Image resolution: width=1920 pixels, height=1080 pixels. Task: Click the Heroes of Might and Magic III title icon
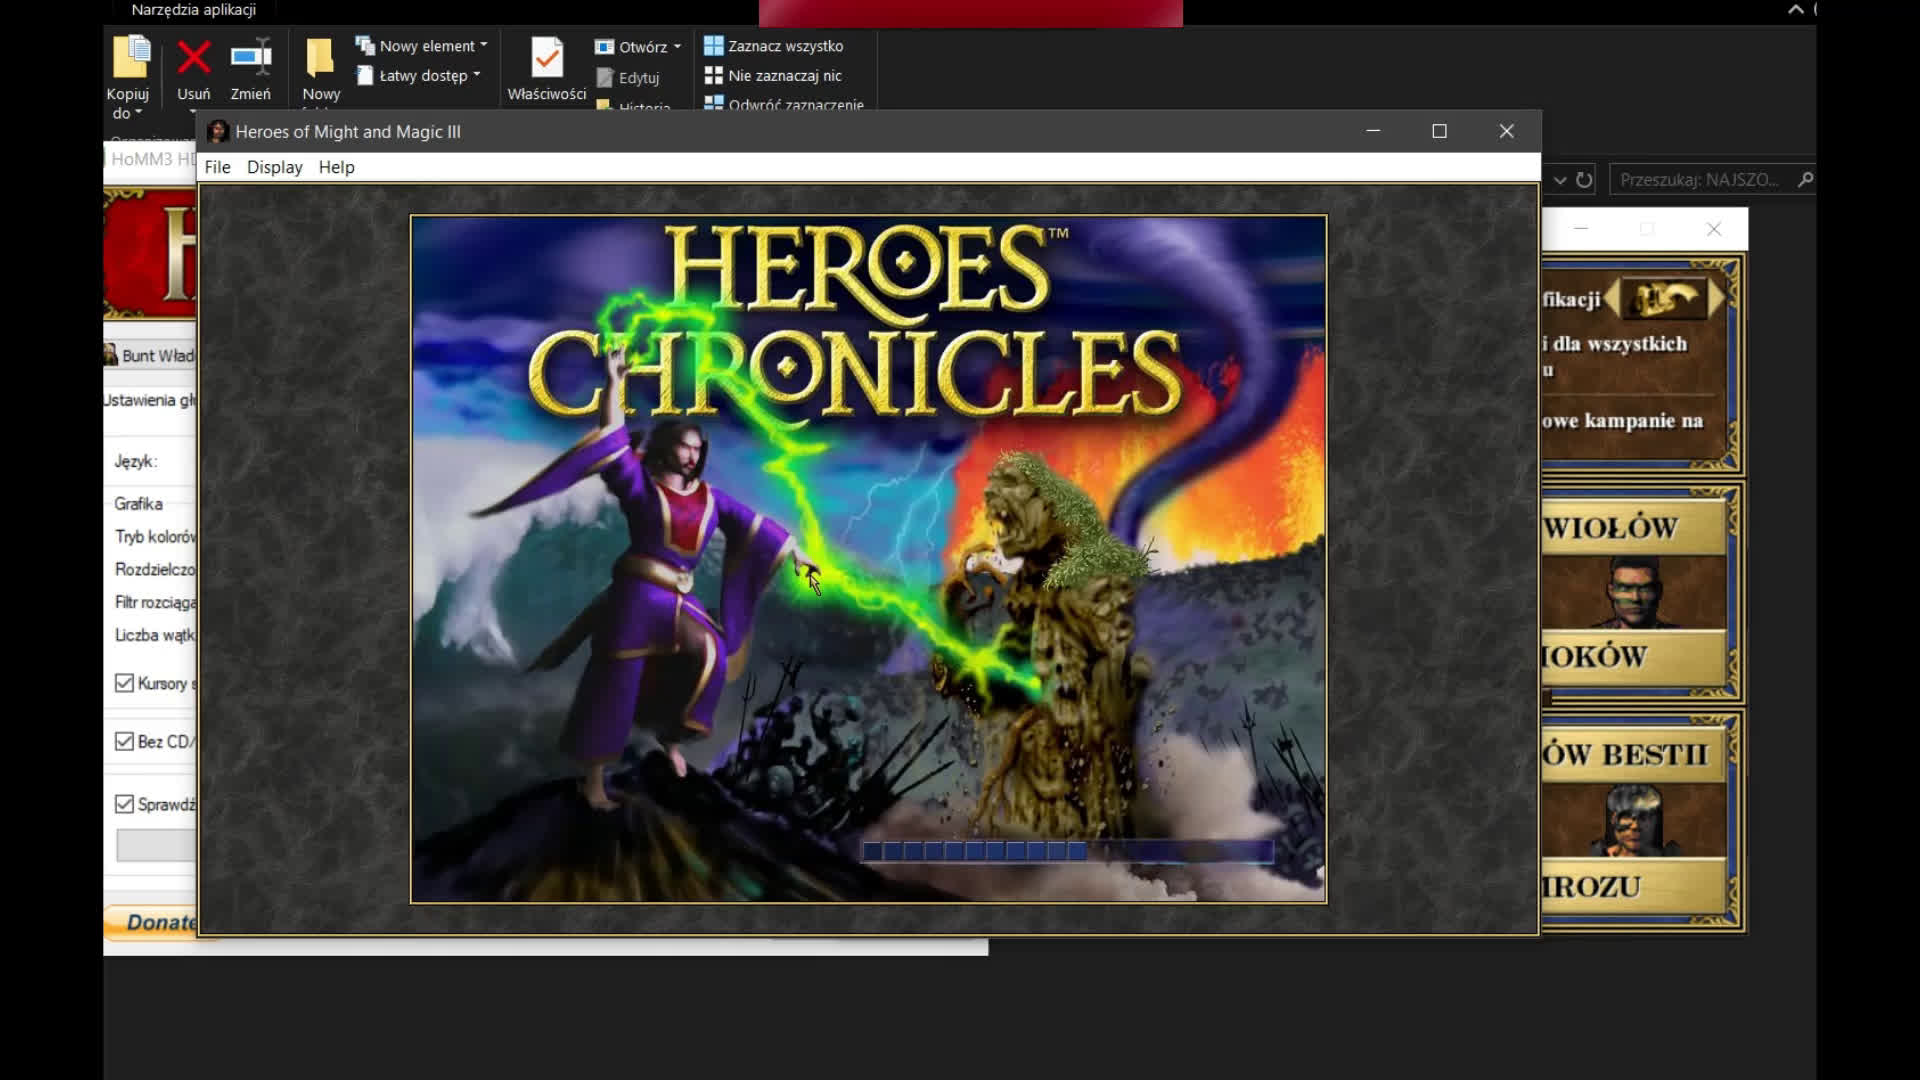click(218, 131)
